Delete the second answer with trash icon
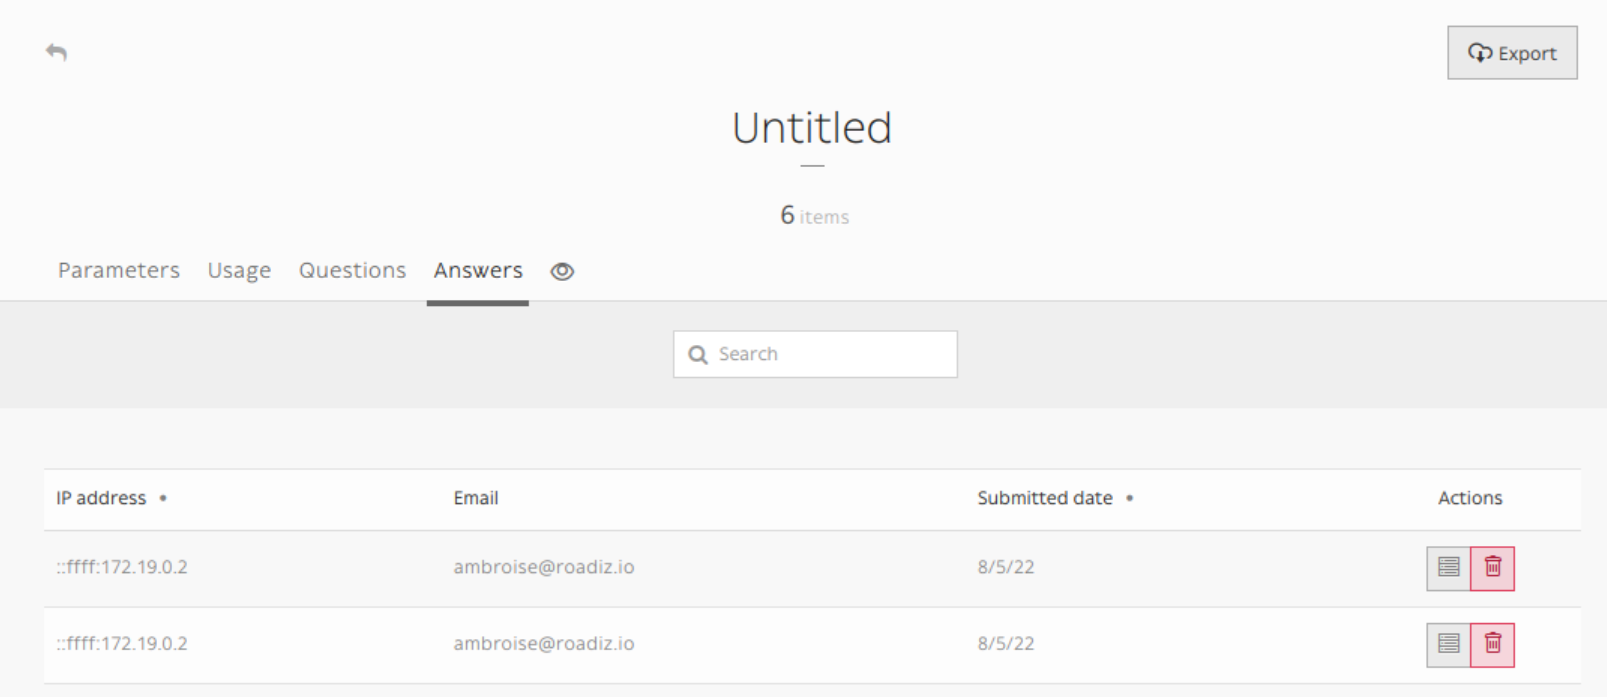This screenshot has width=1607, height=697. point(1492,644)
